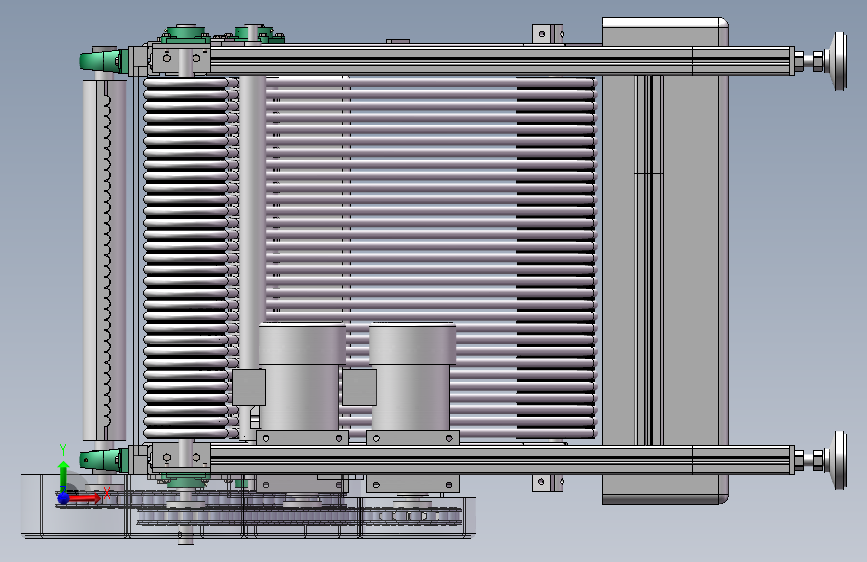Click the left motor's mounting plate
867x562 pixels.
coord(302,438)
